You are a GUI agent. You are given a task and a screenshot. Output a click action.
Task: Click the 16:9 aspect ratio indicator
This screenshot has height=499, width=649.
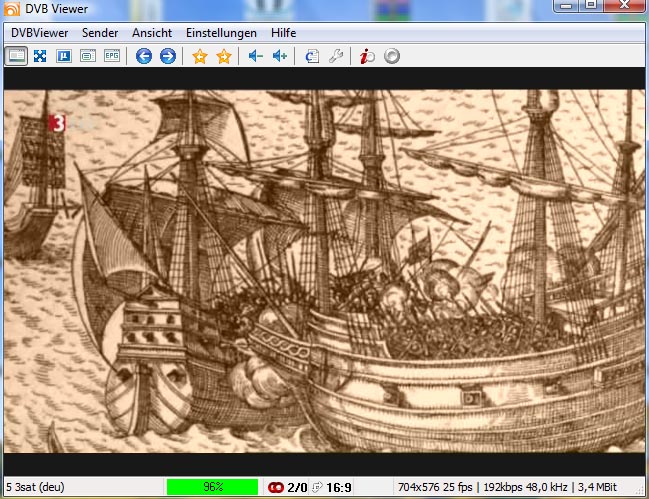point(339,487)
